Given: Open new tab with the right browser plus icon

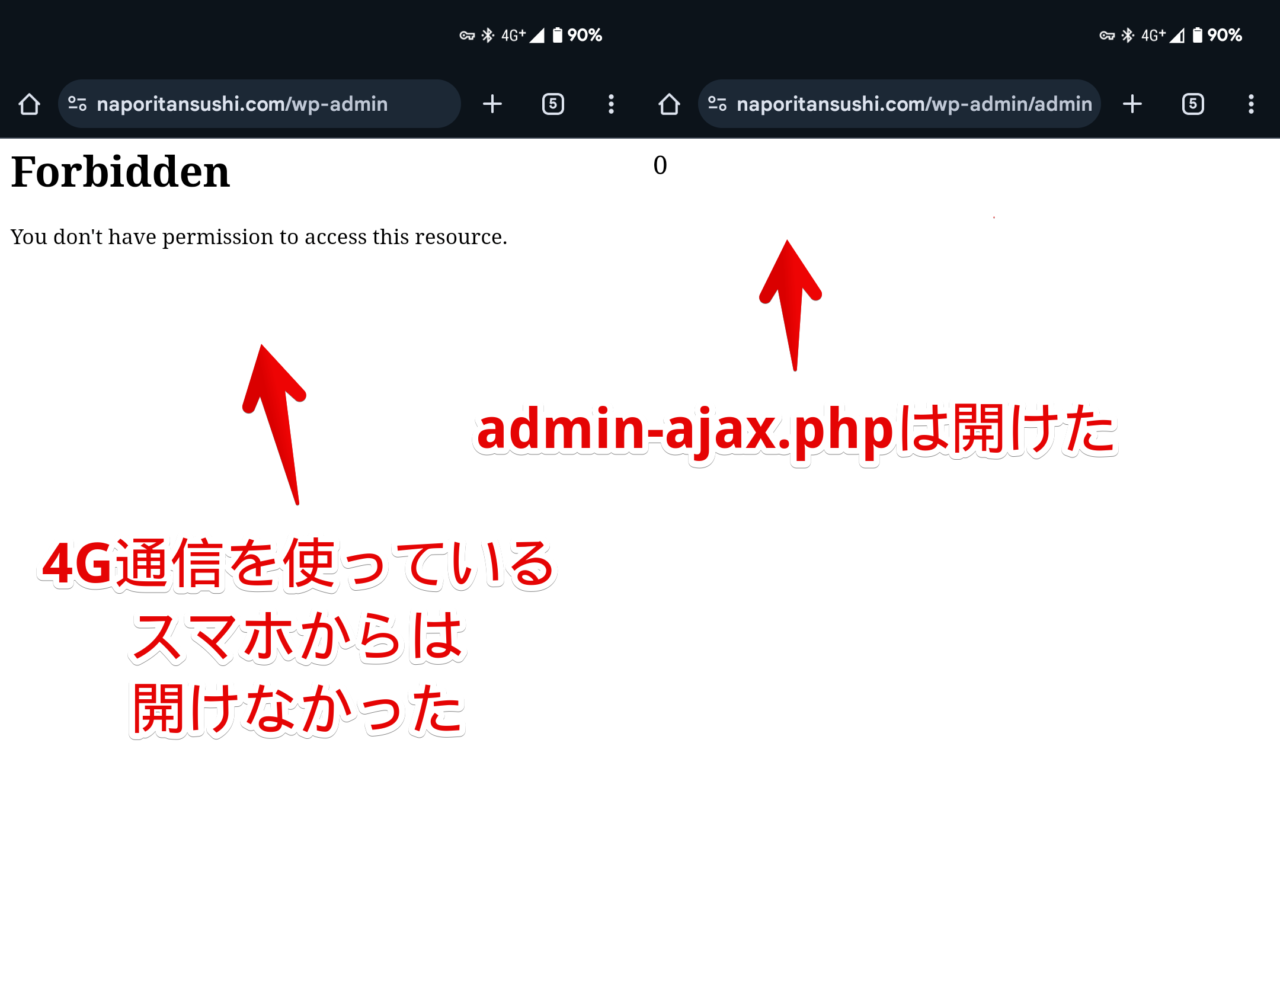Looking at the screenshot, I should [1132, 104].
